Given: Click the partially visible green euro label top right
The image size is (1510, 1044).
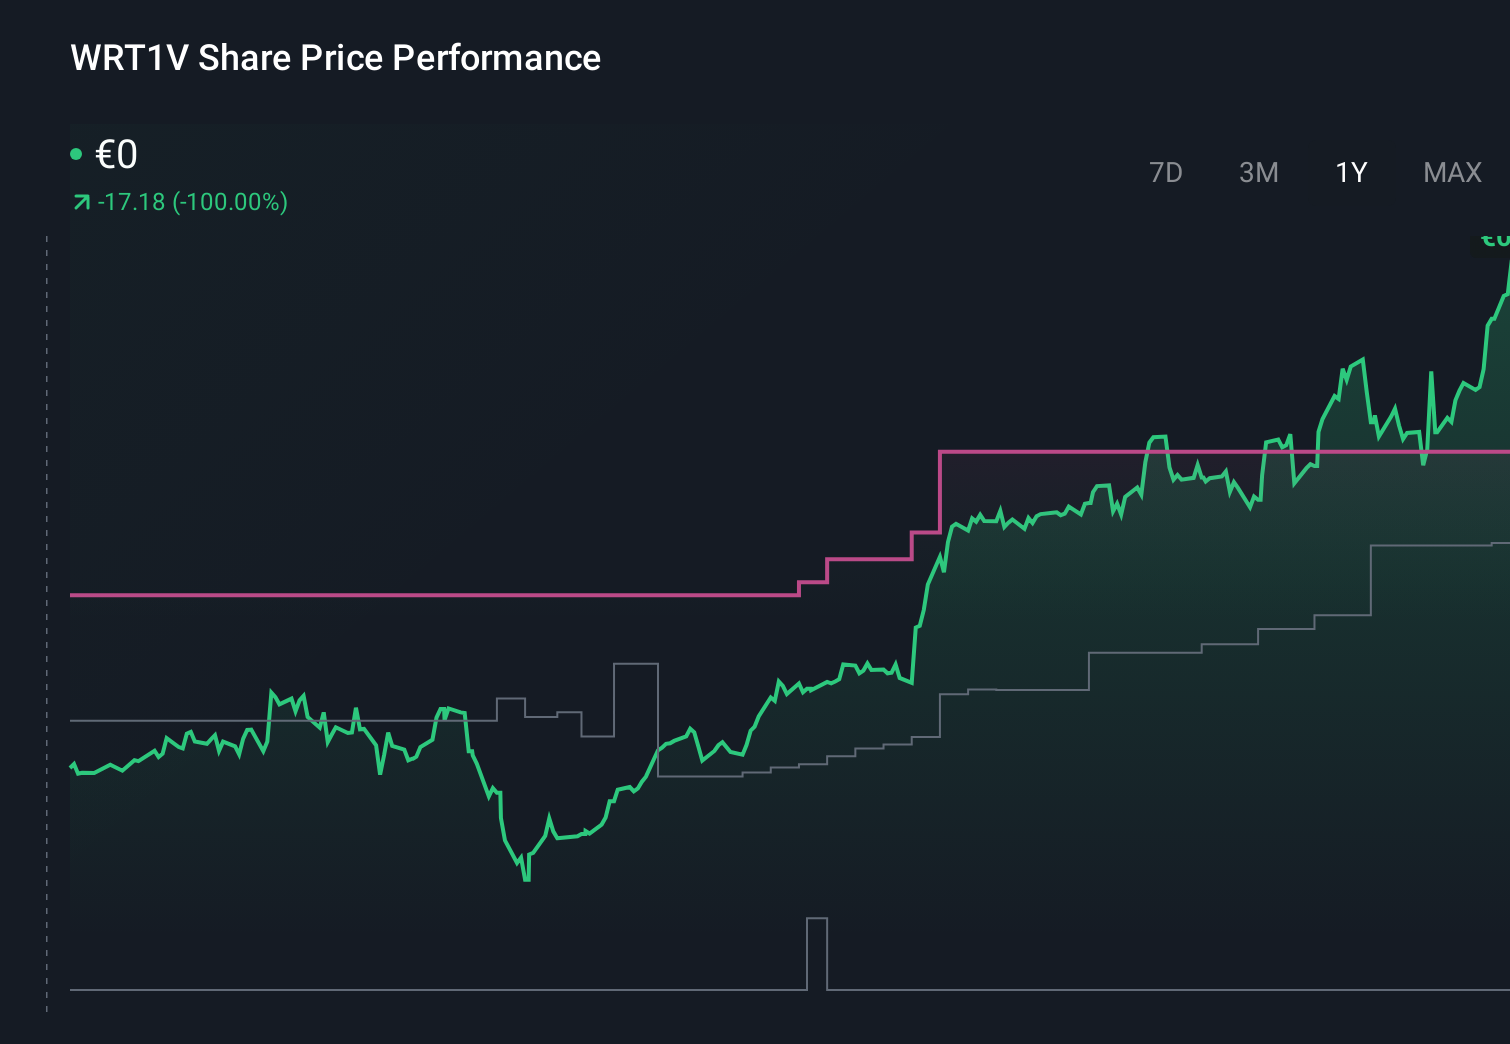Looking at the screenshot, I should coord(1494,240).
